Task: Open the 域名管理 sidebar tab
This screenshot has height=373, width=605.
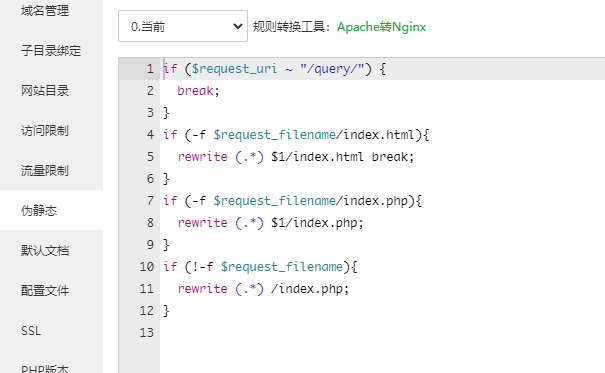Action: [45, 11]
